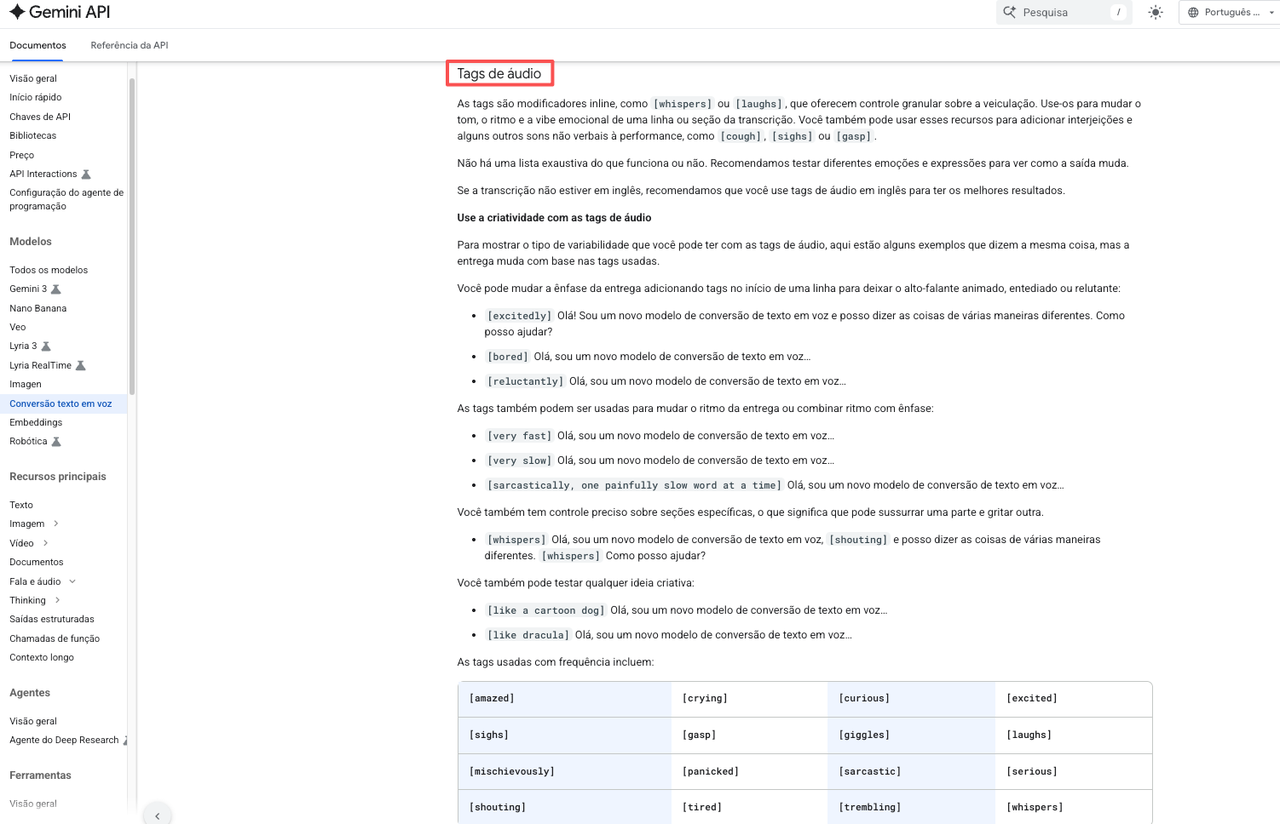Click the slash shortcut key in search
This screenshot has height=824, width=1280.
[1118, 12]
